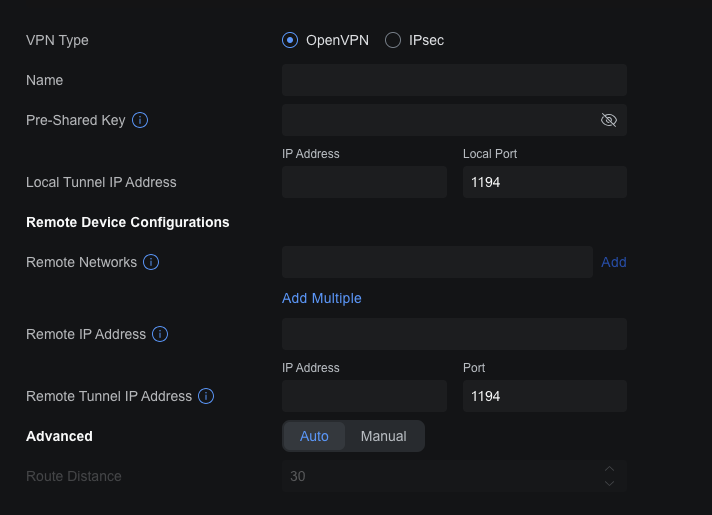Toggle Pre-Shared Key visibility eye icon

608,120
